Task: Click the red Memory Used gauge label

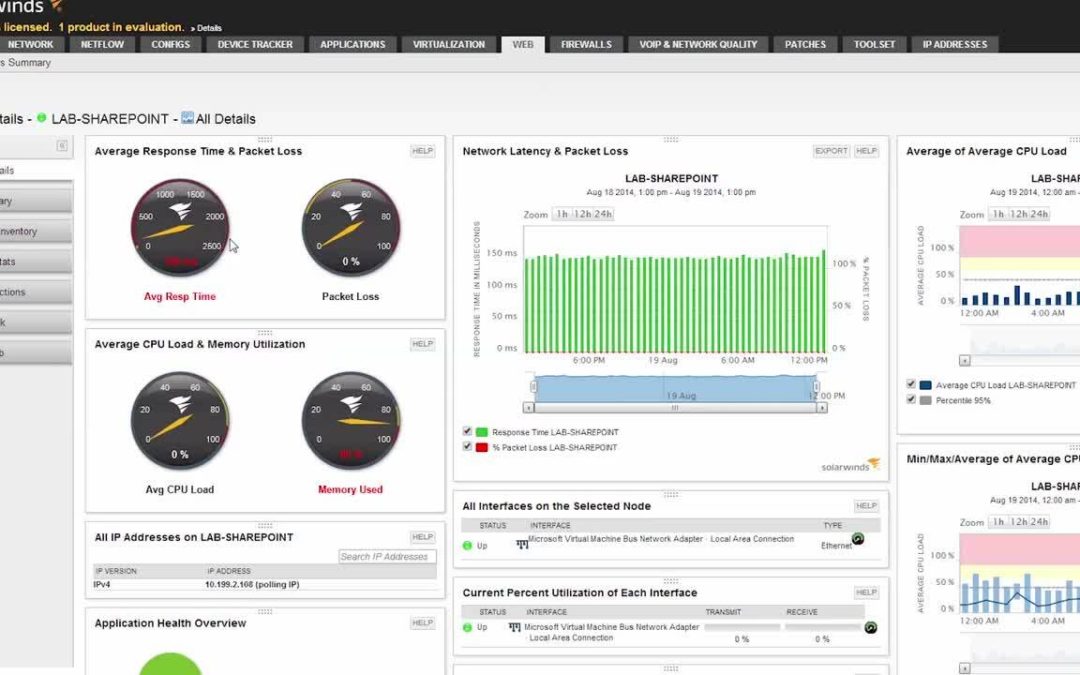Action: click(x=351, y=489)
